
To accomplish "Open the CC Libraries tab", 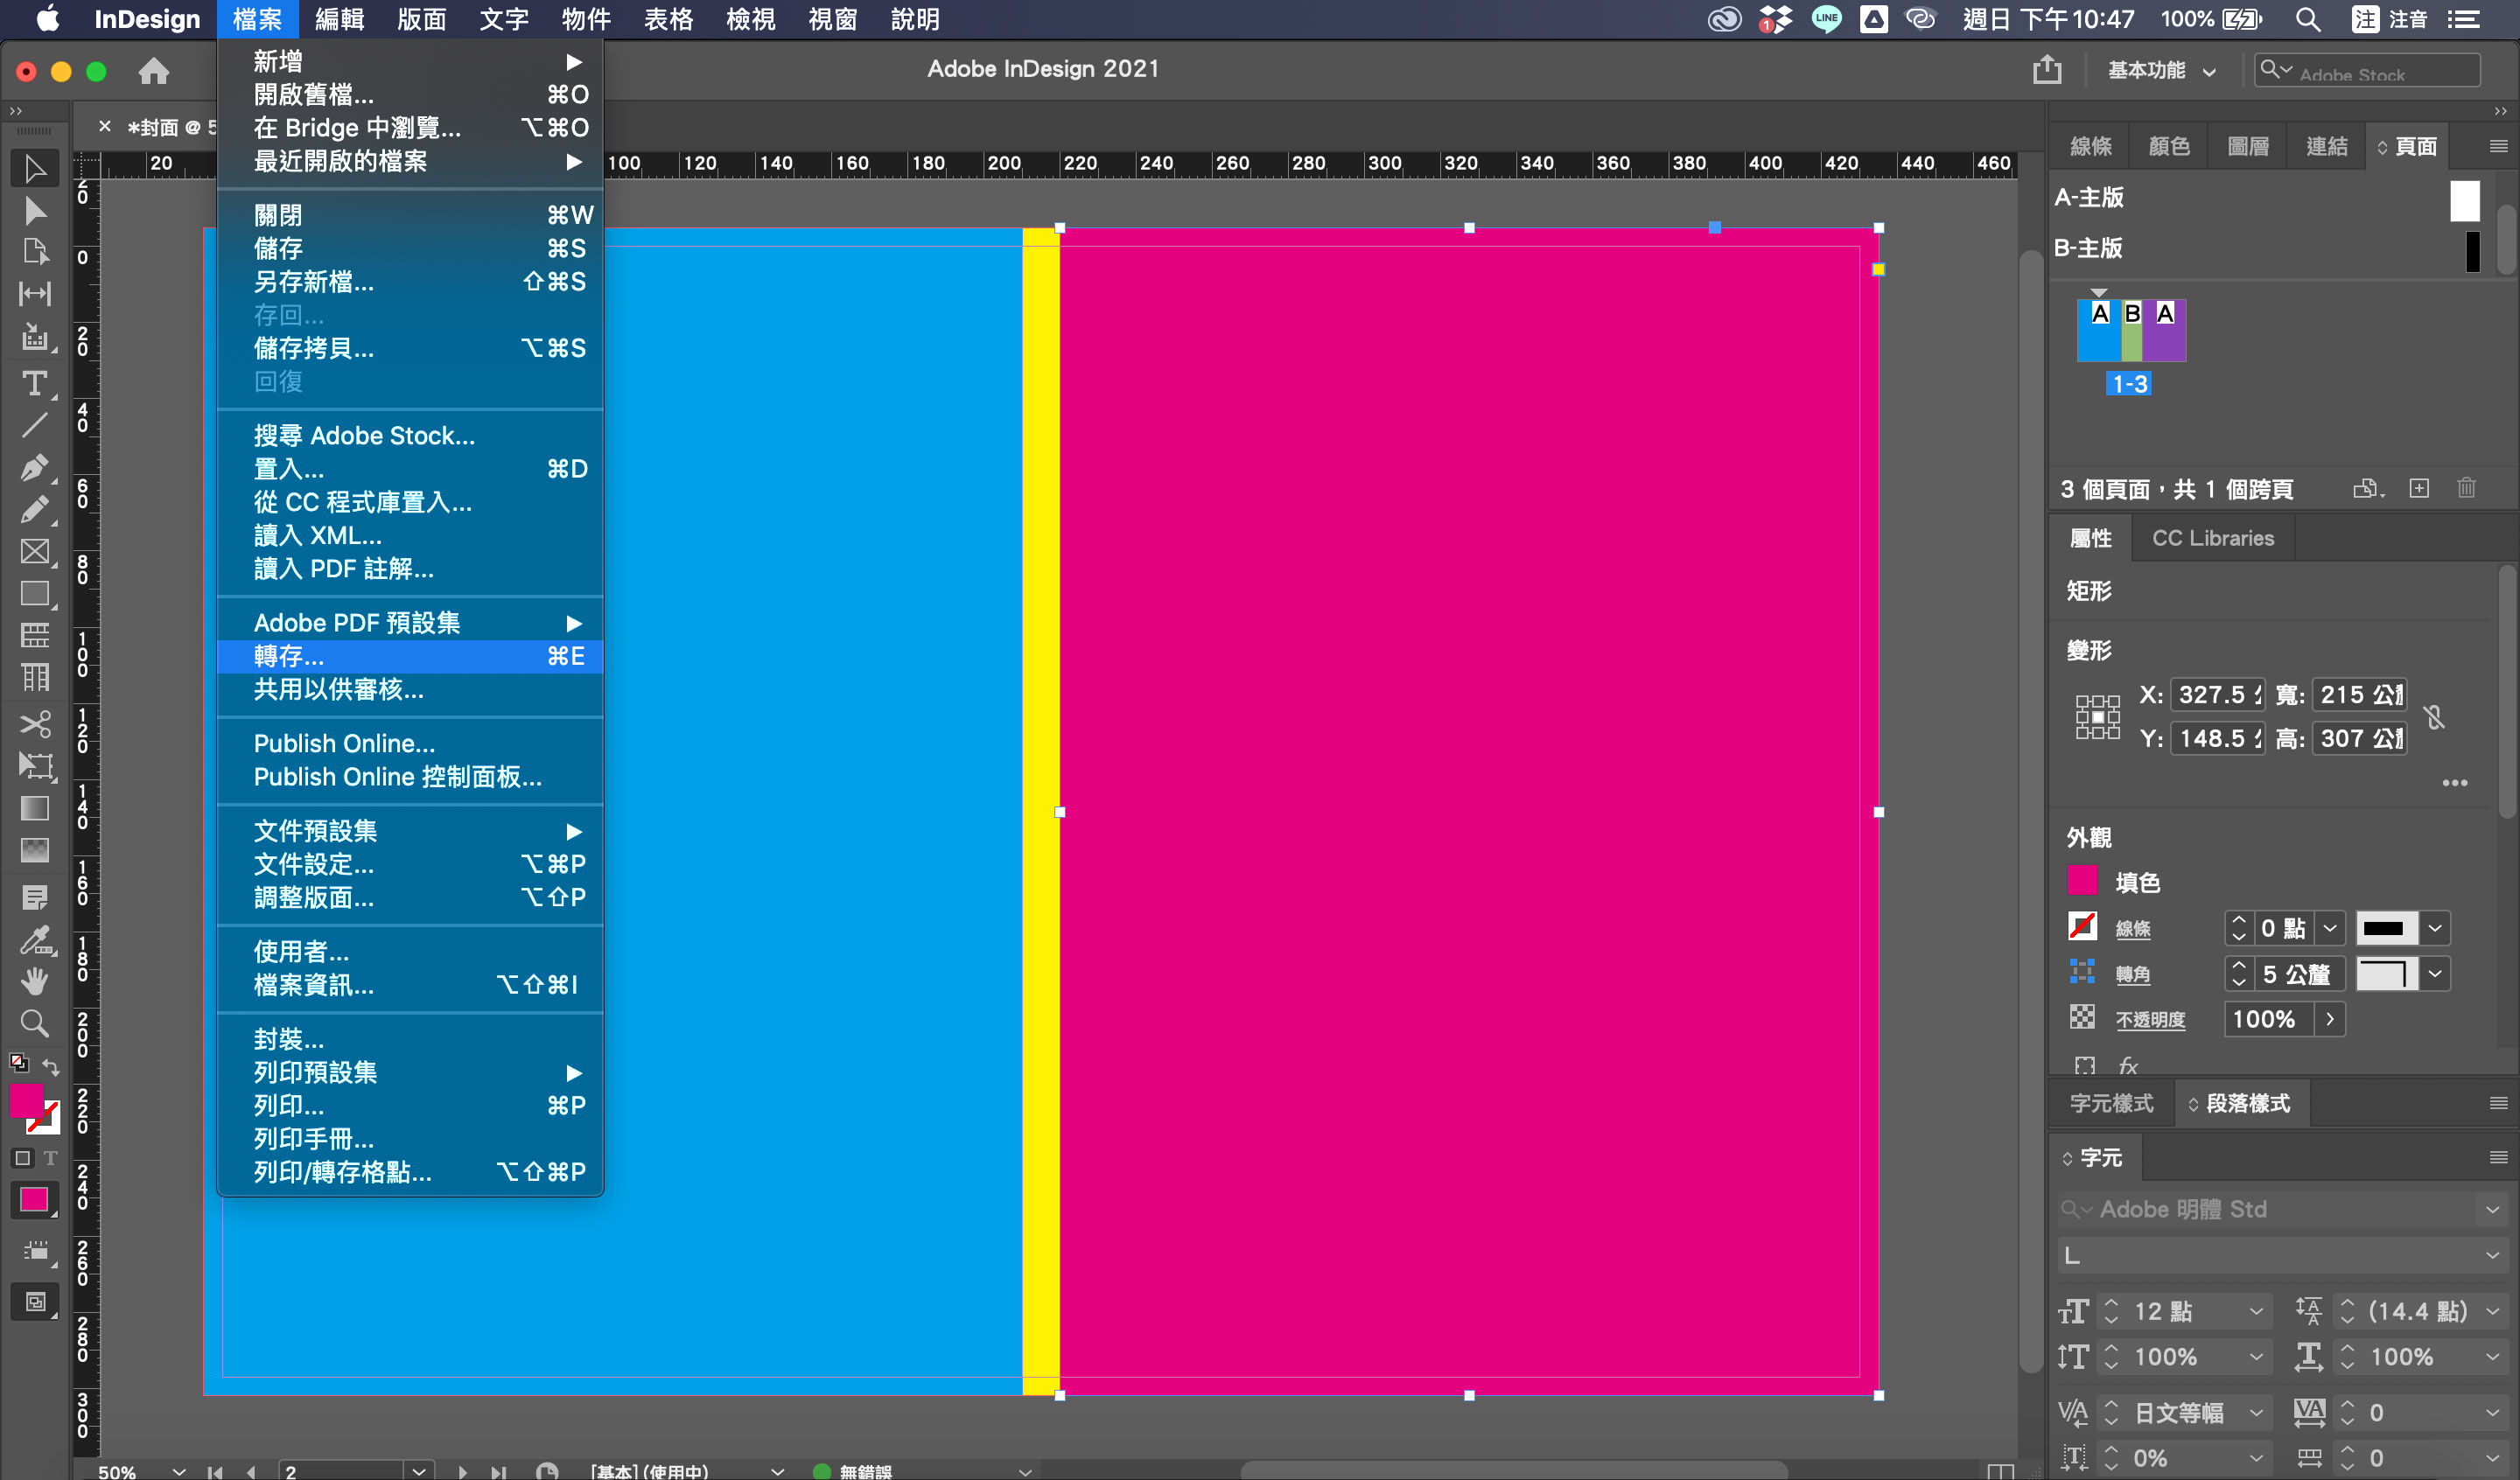I will (2212, 538).
